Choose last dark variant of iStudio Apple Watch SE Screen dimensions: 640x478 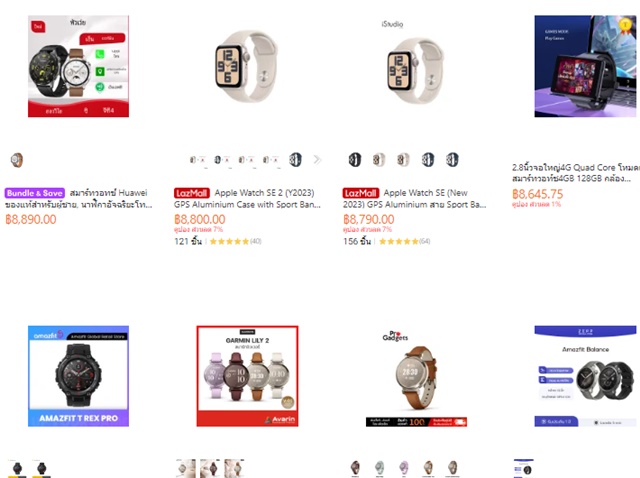[452, 160]
